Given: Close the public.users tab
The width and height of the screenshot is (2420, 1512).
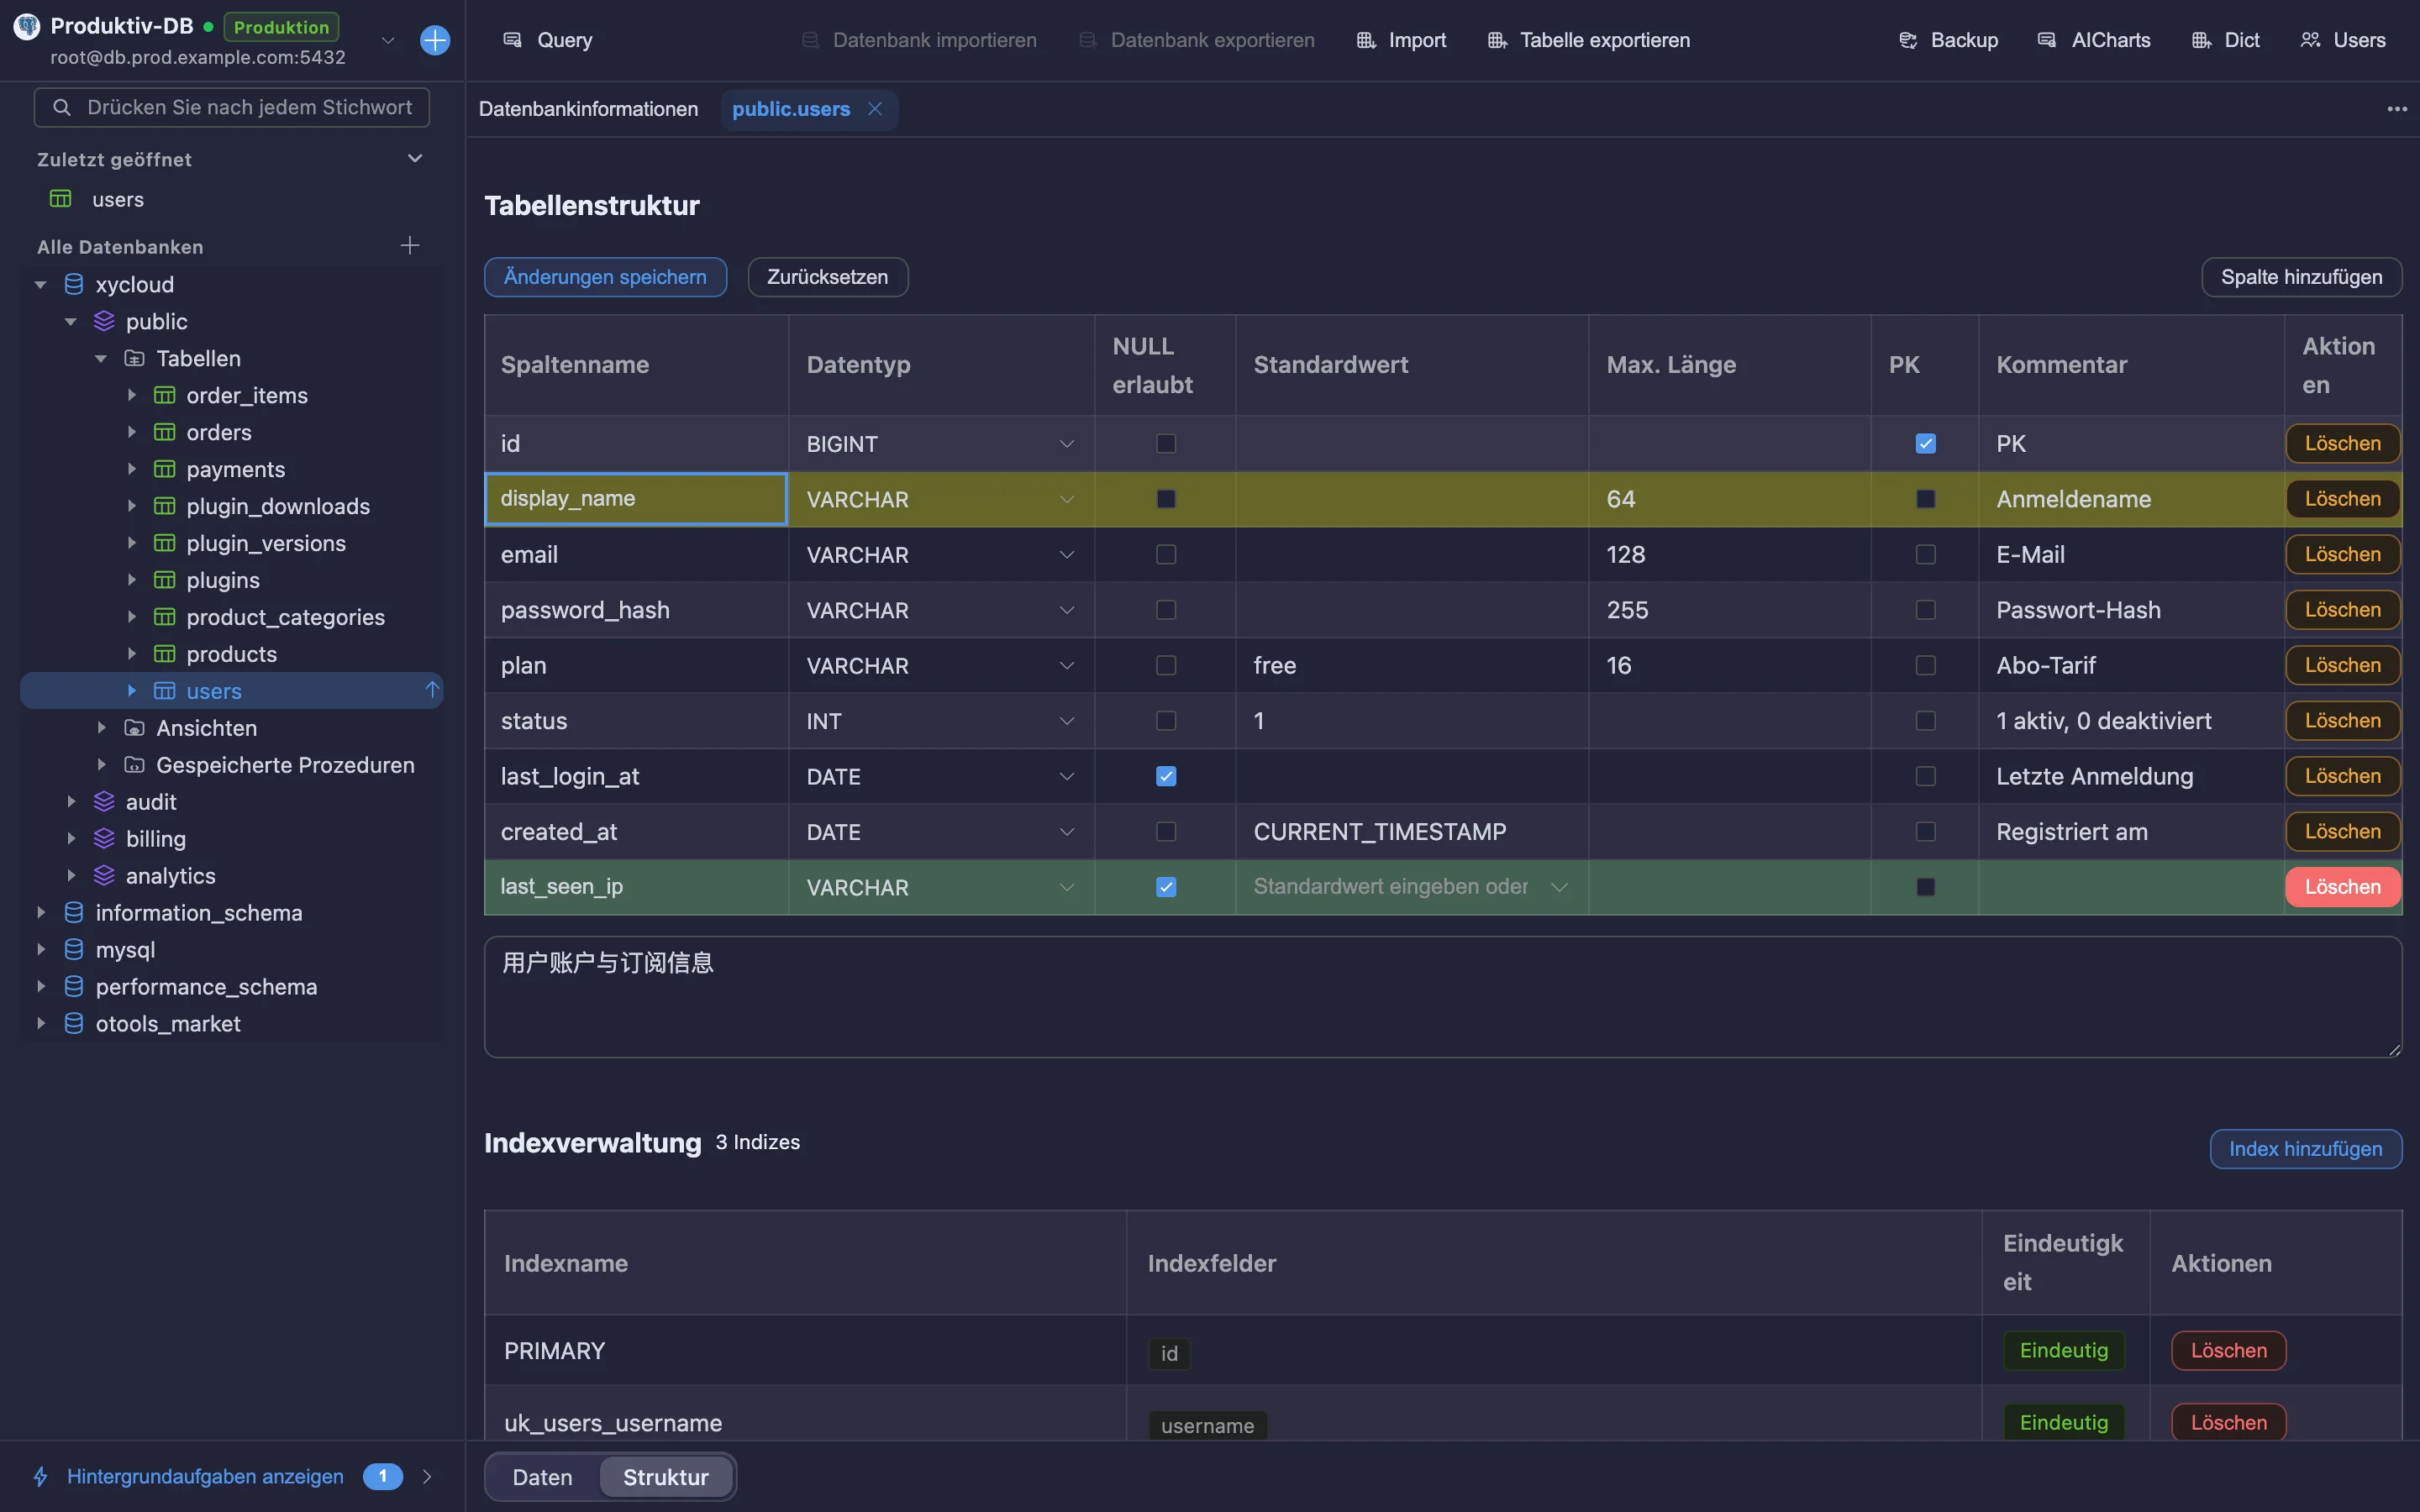Looking at the screenshot, I should click(x=875, y=109).
